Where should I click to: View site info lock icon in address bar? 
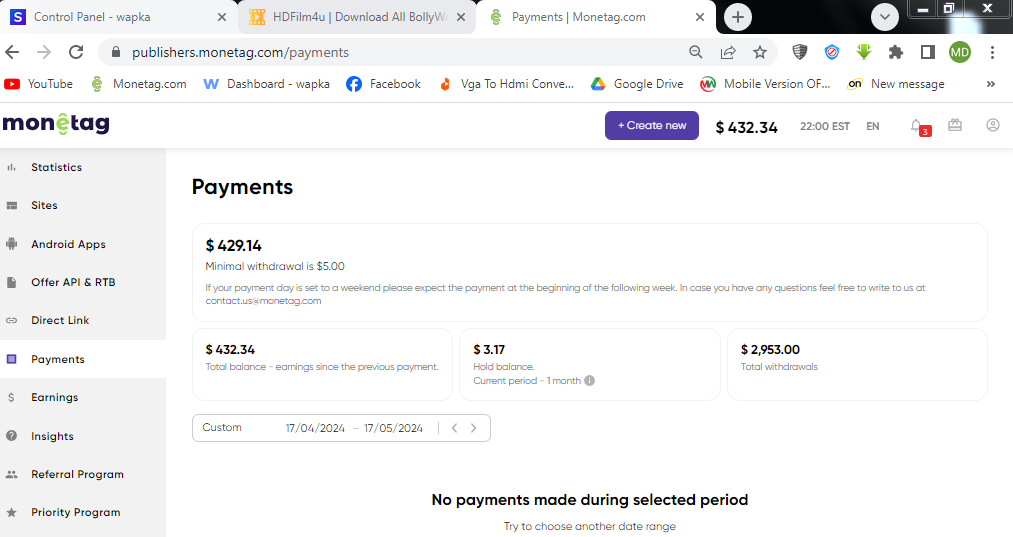click(116, 52)
